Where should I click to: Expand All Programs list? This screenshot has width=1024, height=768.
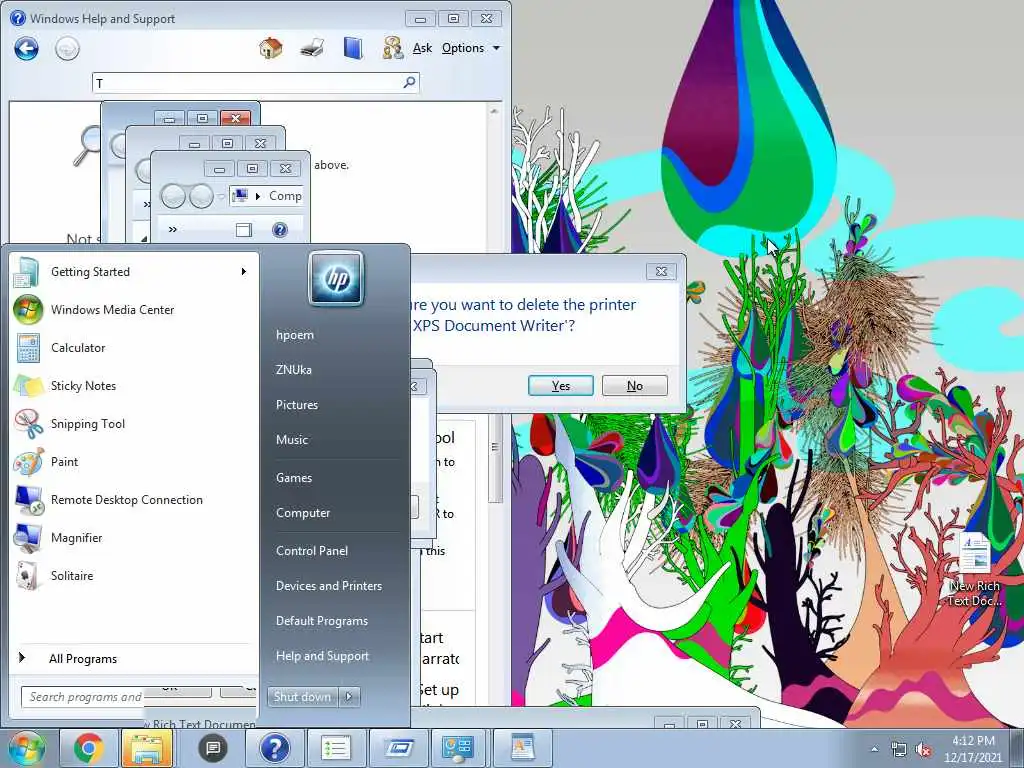tap(134, 658)
